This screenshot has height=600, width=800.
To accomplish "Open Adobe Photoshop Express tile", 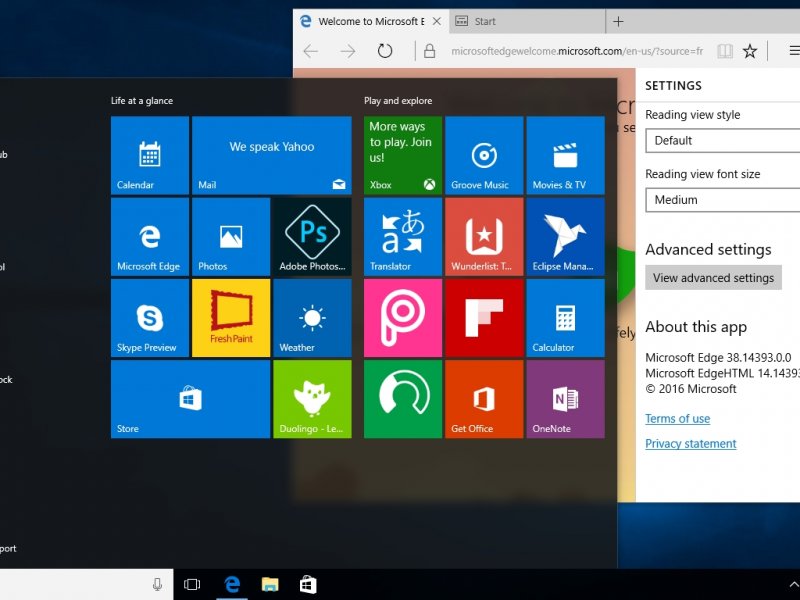I will point(312,237).
